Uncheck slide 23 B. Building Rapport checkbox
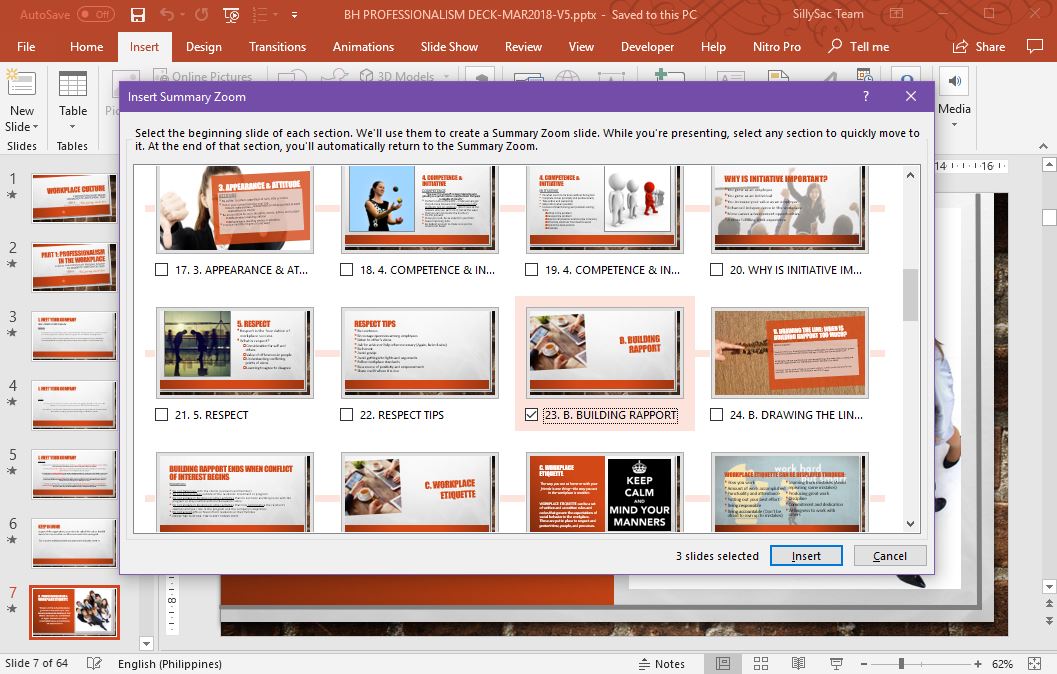Image resolution: width=1057 pixels, height=674 pixels. coord(532,415)
